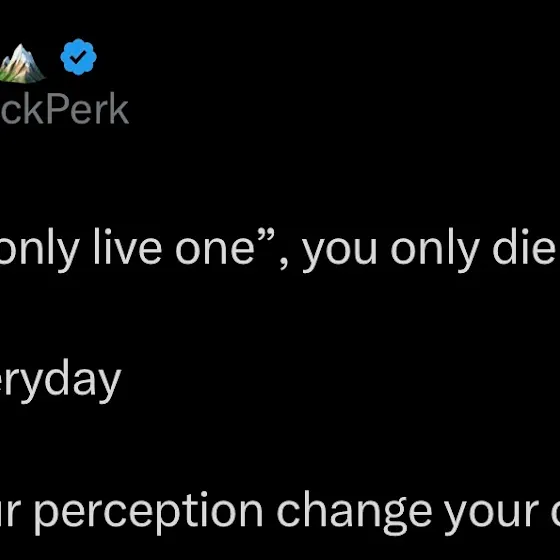This screenshot has height=560, width=560.
Task: Click the letter "k" ending the gray handle
Action: [119, 109]
